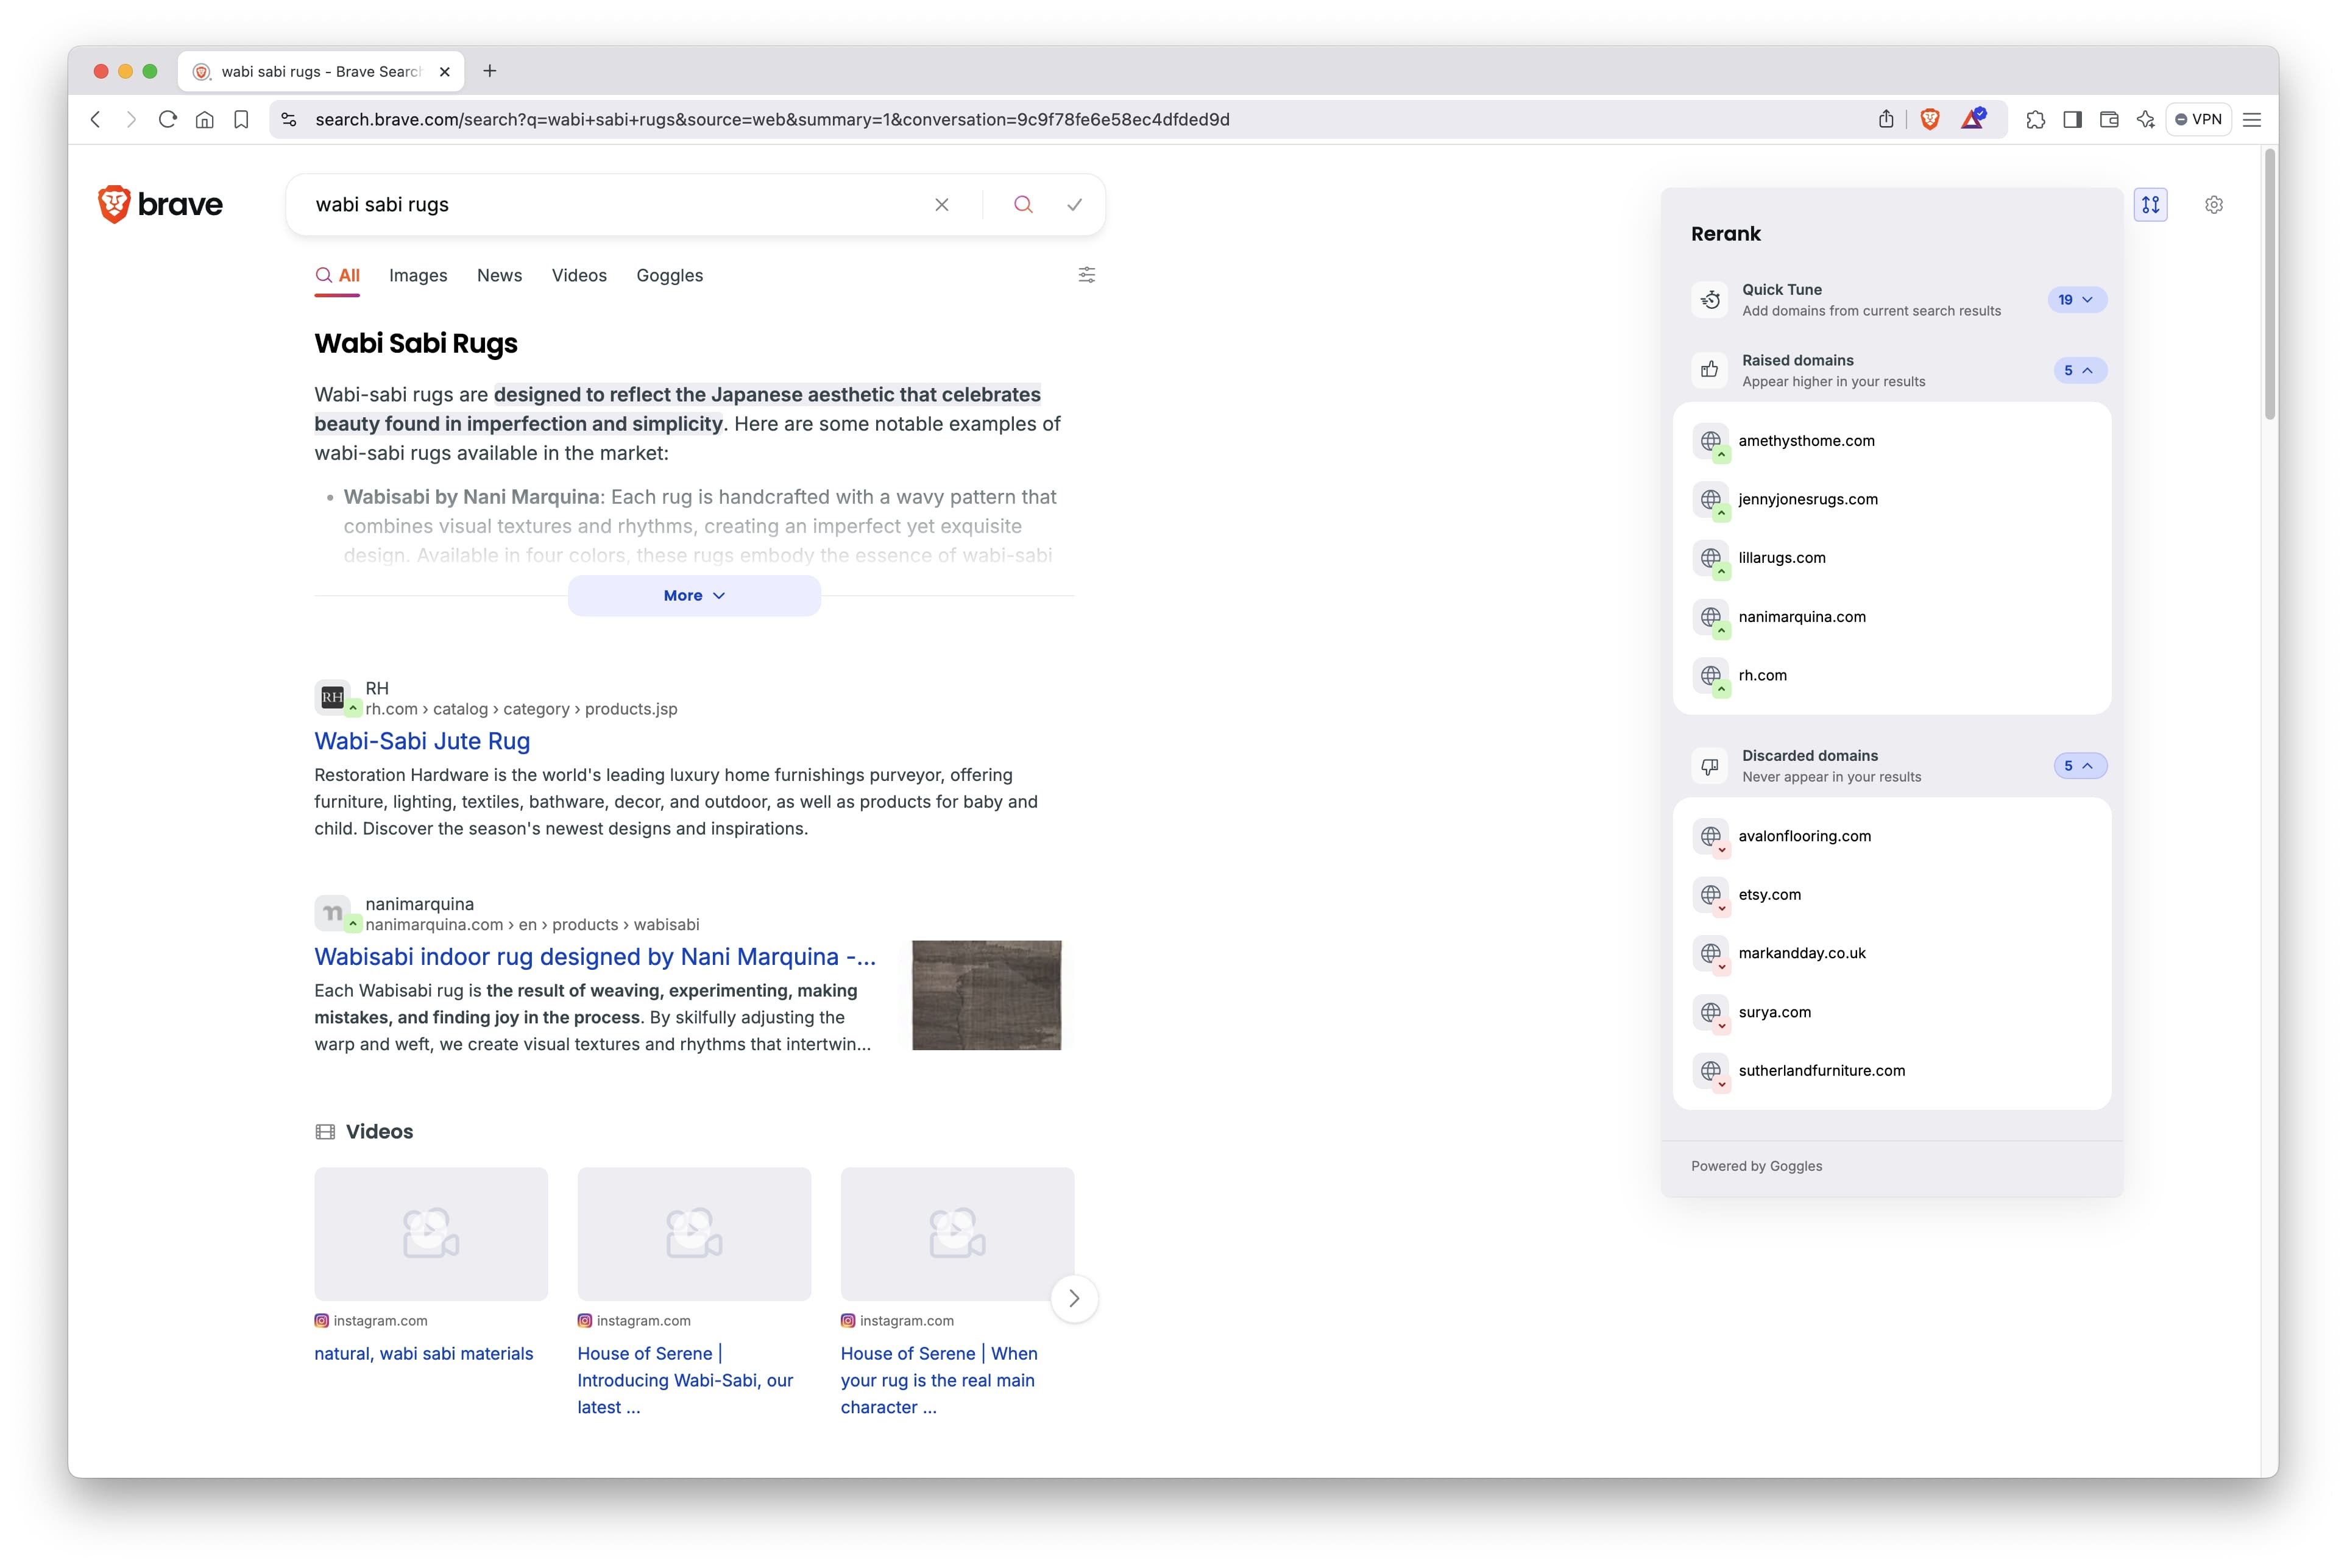2347x1568 pixels.
Task: Open Brave Shields lion icon
Action: (x=1930, y=120)
